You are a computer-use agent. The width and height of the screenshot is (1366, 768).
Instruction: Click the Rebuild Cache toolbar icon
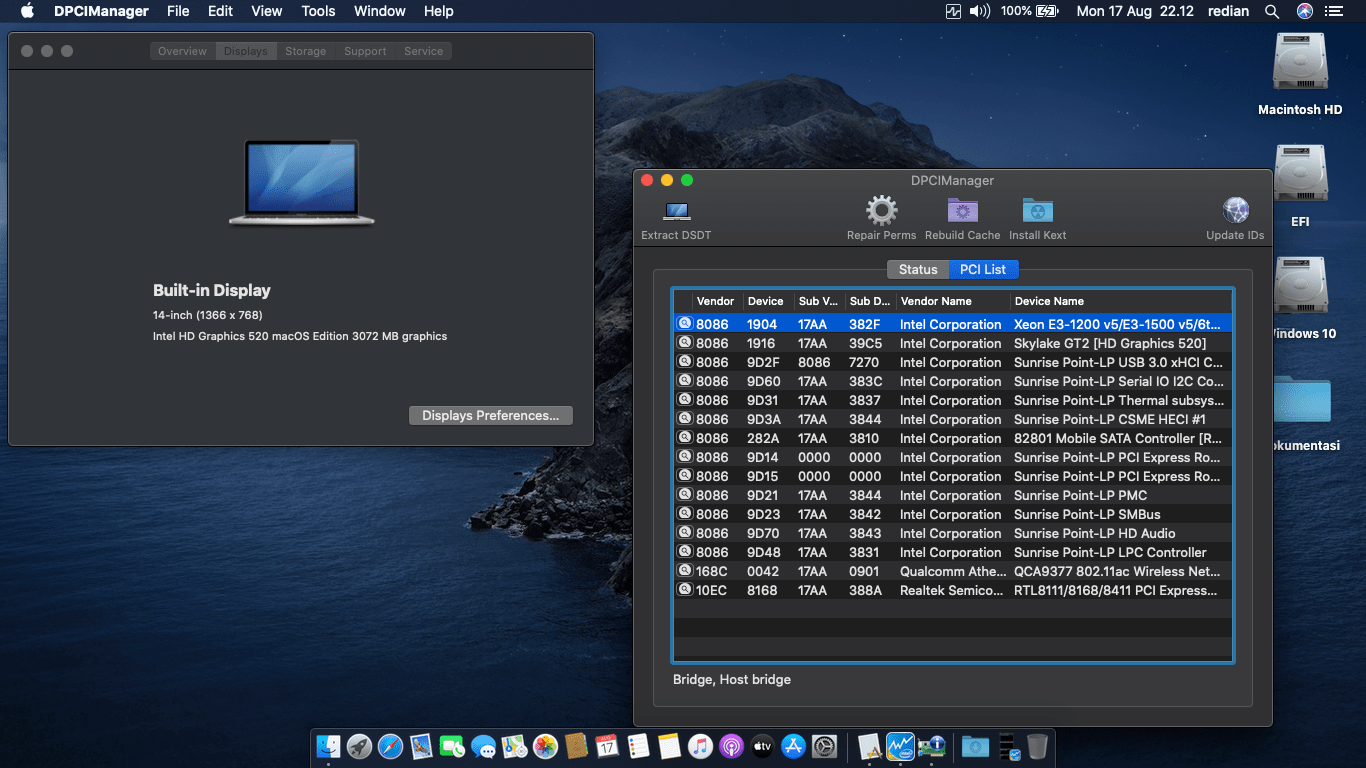tap(962, 211)
